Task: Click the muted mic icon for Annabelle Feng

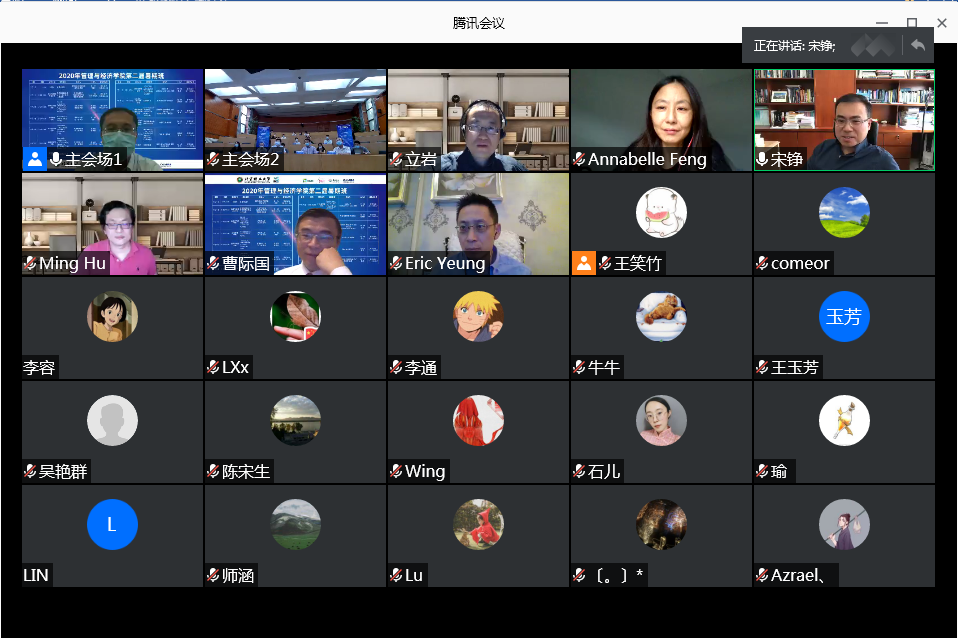Action: (579, 160)
